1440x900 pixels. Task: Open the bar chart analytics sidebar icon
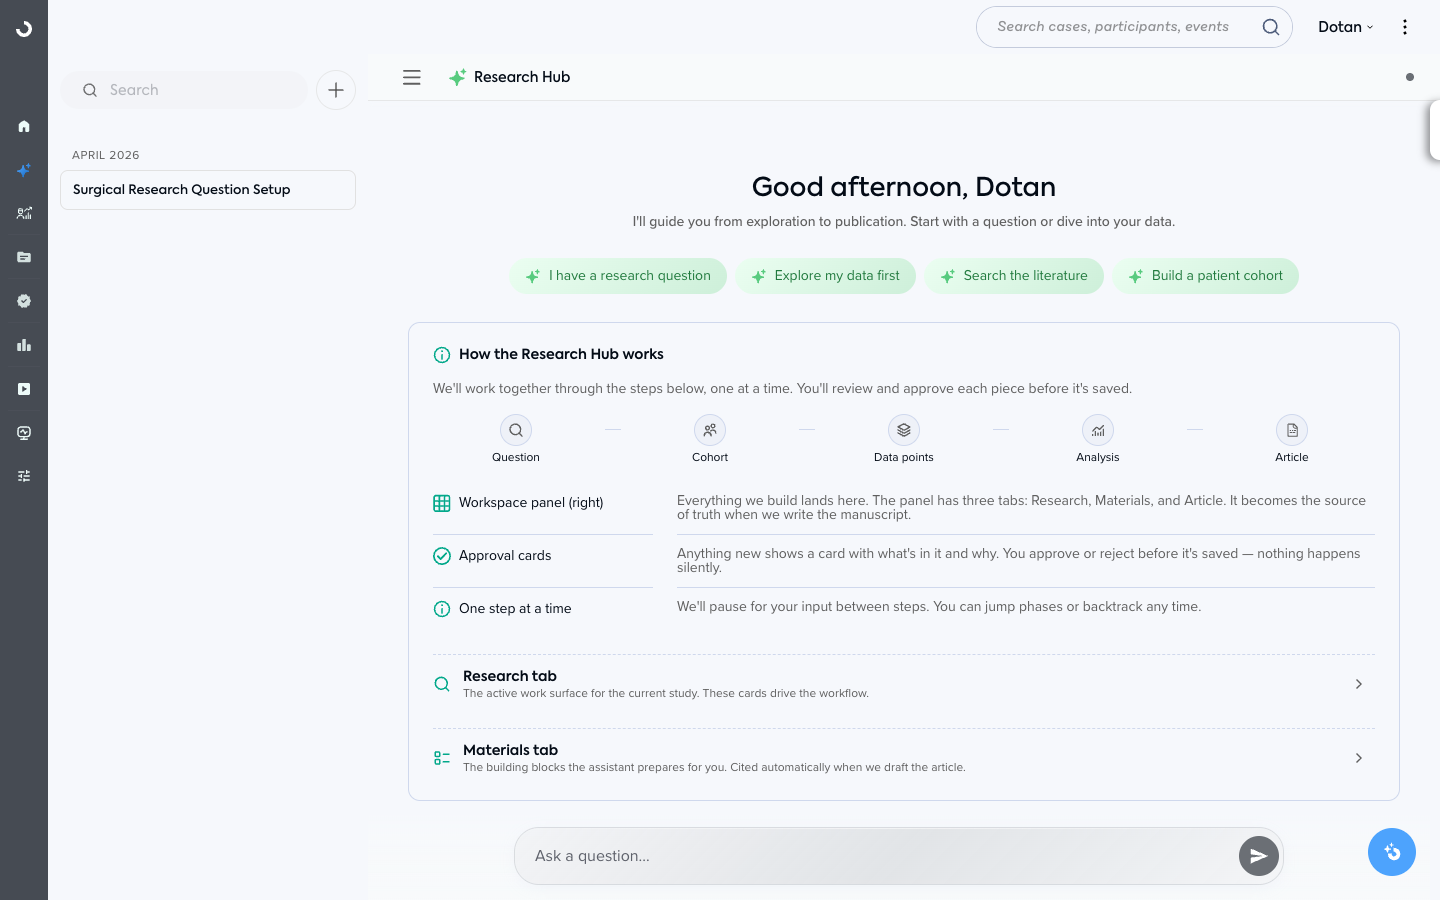[24, 345]
